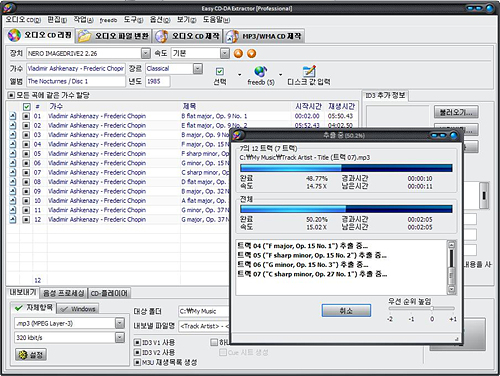
Task: Click the 년도 1985 year field
Action: click(158, 81)
